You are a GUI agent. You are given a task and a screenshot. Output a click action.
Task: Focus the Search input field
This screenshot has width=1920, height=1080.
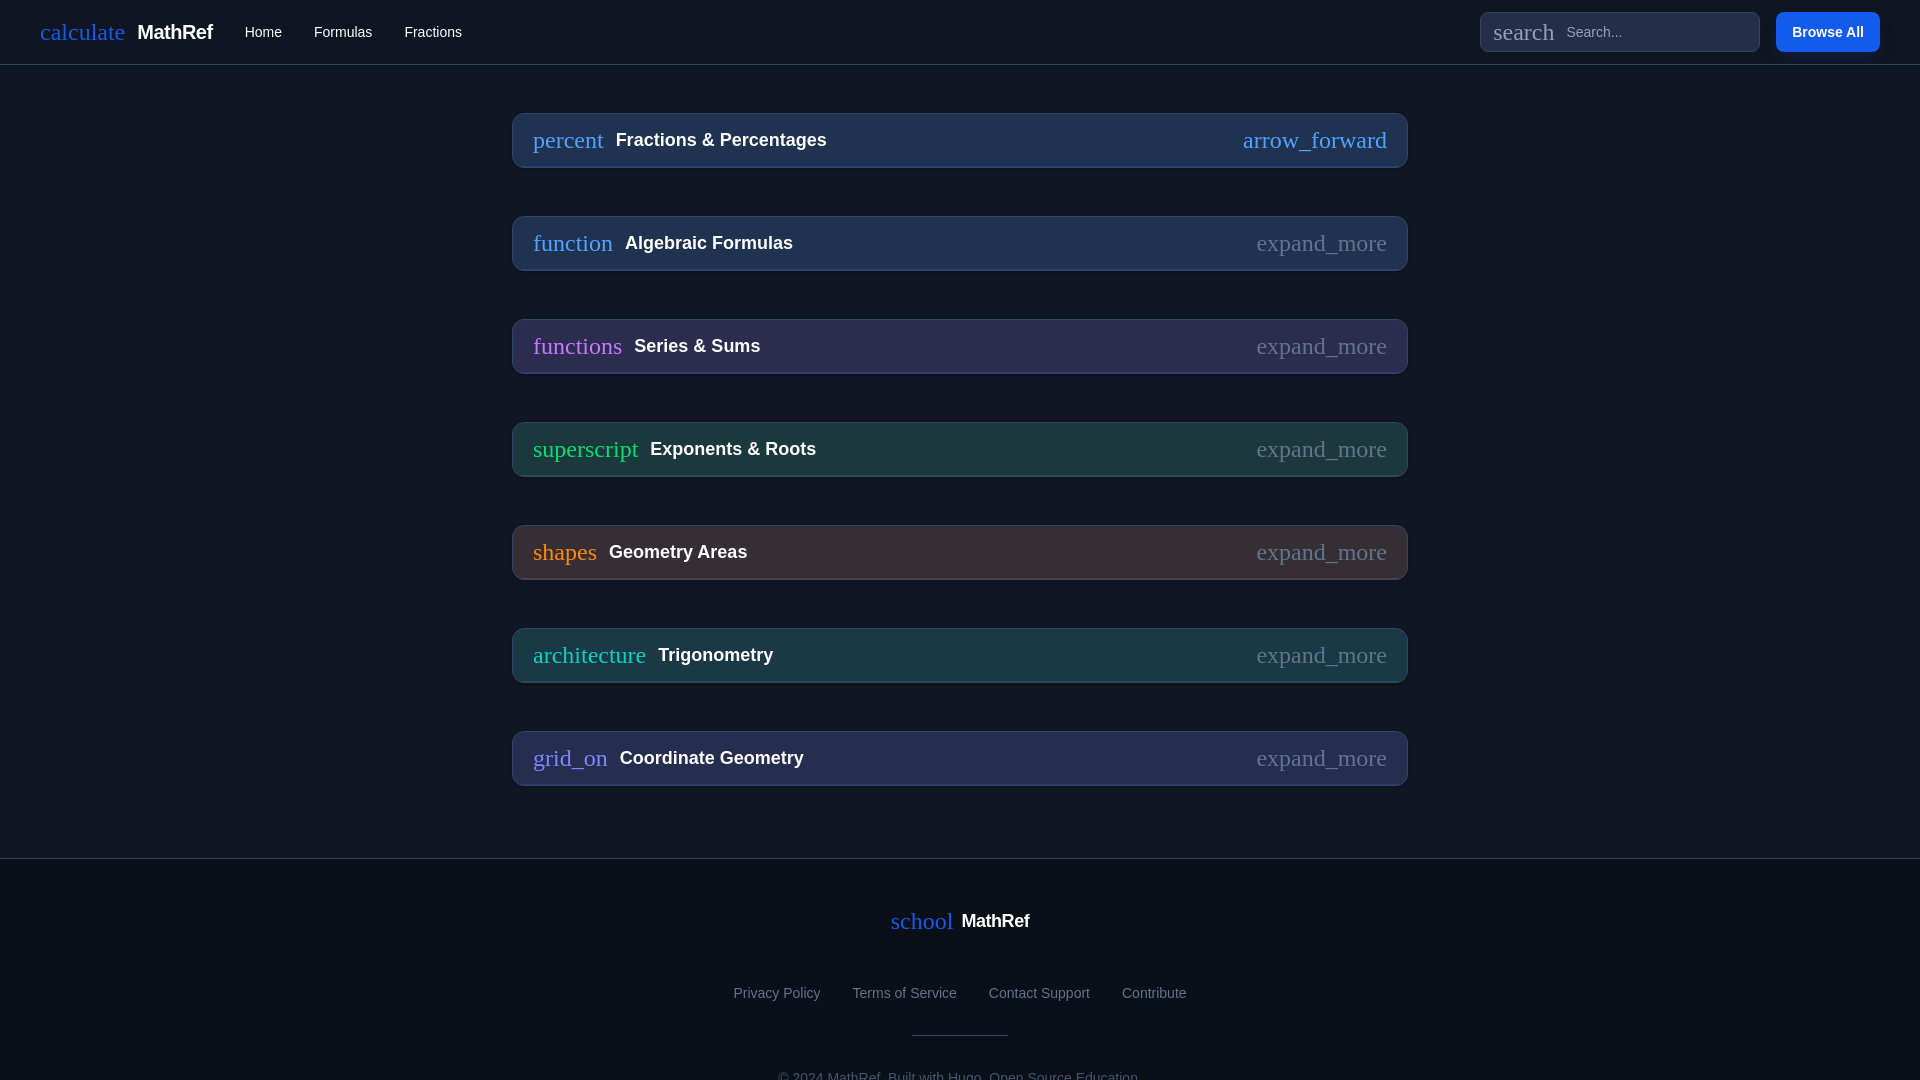[1655, 32]
